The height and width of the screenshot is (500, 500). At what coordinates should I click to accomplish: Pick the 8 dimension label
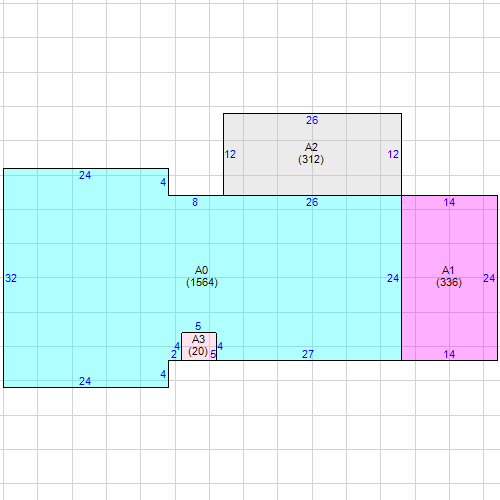point(195,202)
